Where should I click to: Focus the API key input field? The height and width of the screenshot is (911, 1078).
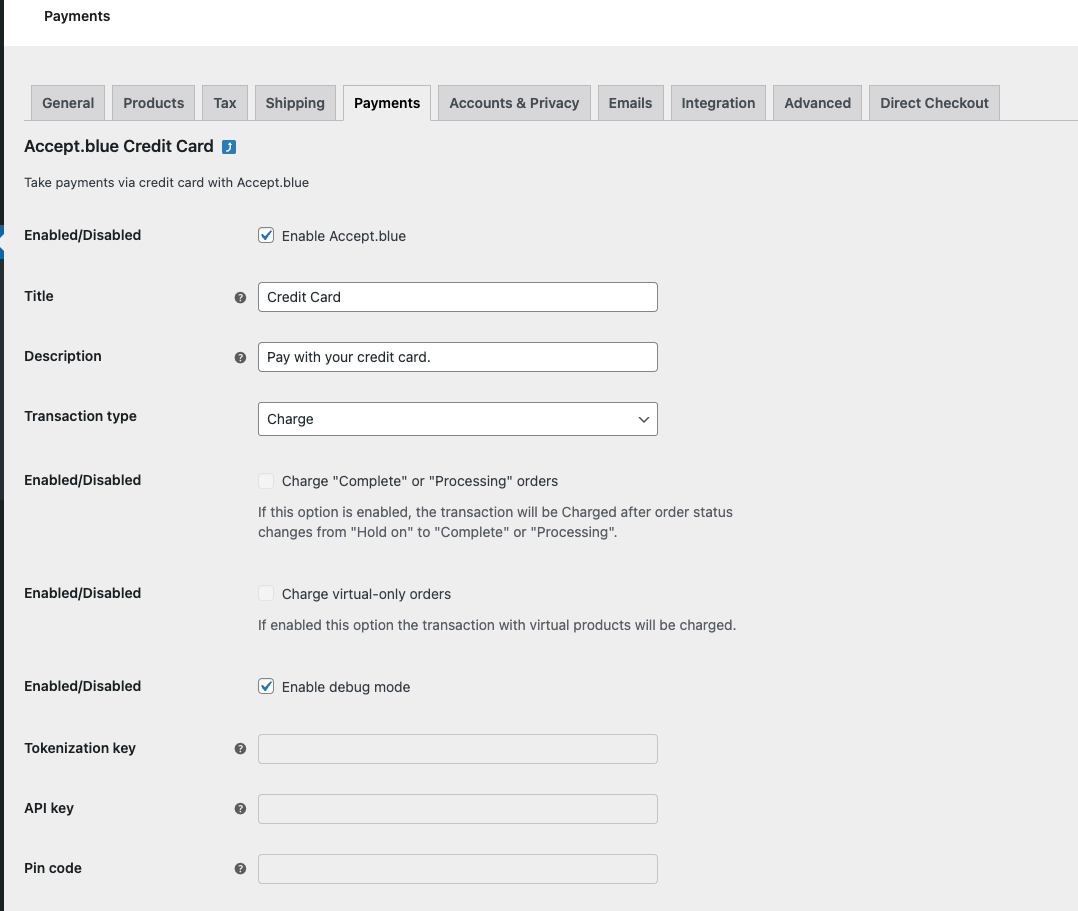click(457, 809)
